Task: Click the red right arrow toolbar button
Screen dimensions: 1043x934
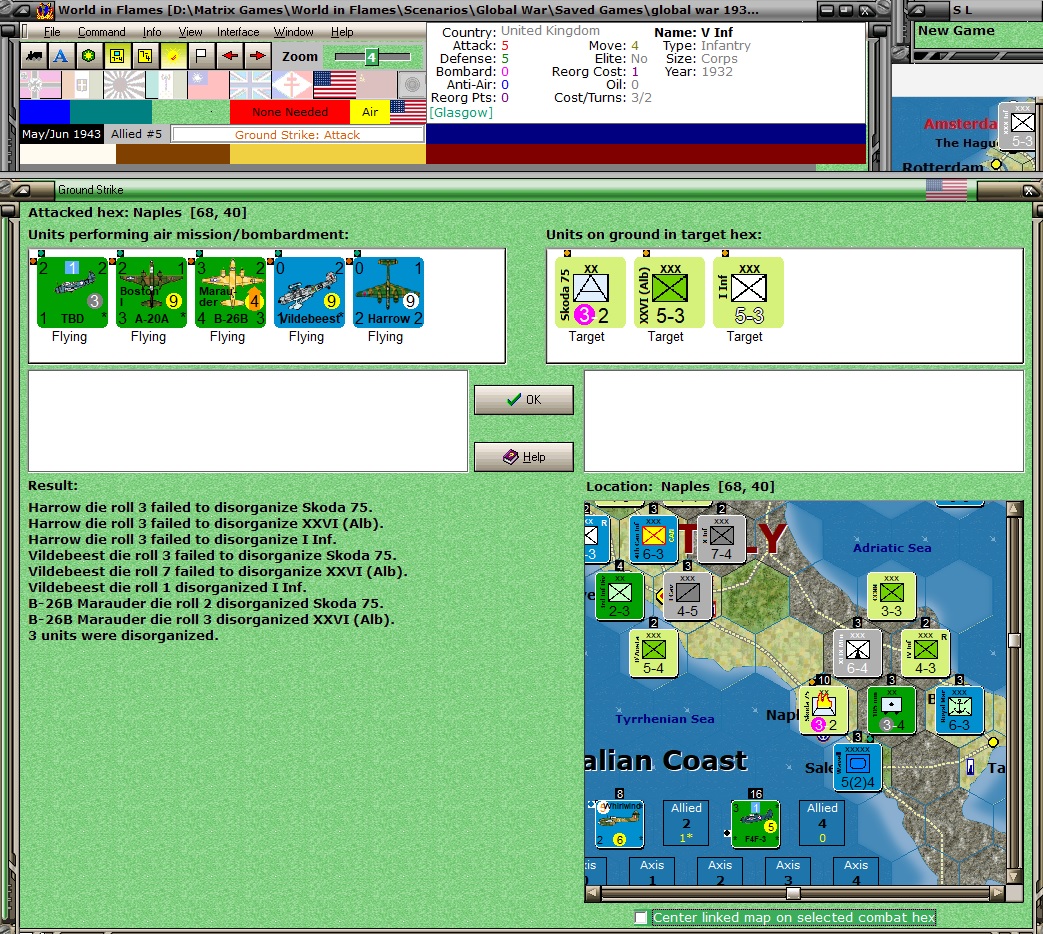Action: click(x=257, y=56)
